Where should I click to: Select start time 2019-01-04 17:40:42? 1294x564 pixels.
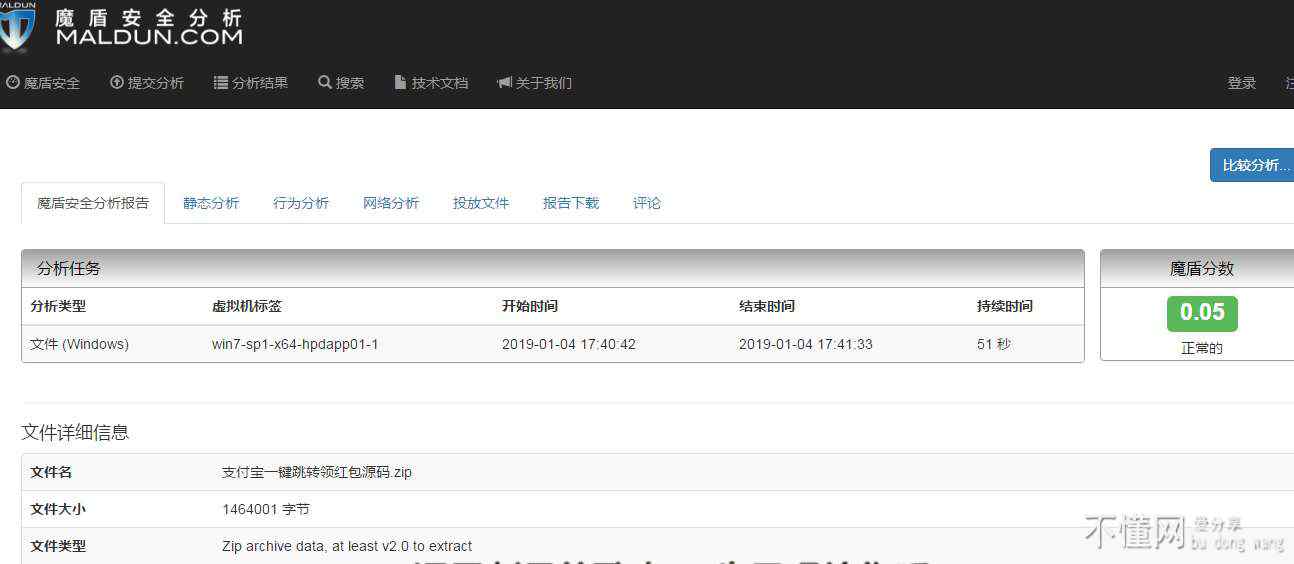[x=569, y=344]
